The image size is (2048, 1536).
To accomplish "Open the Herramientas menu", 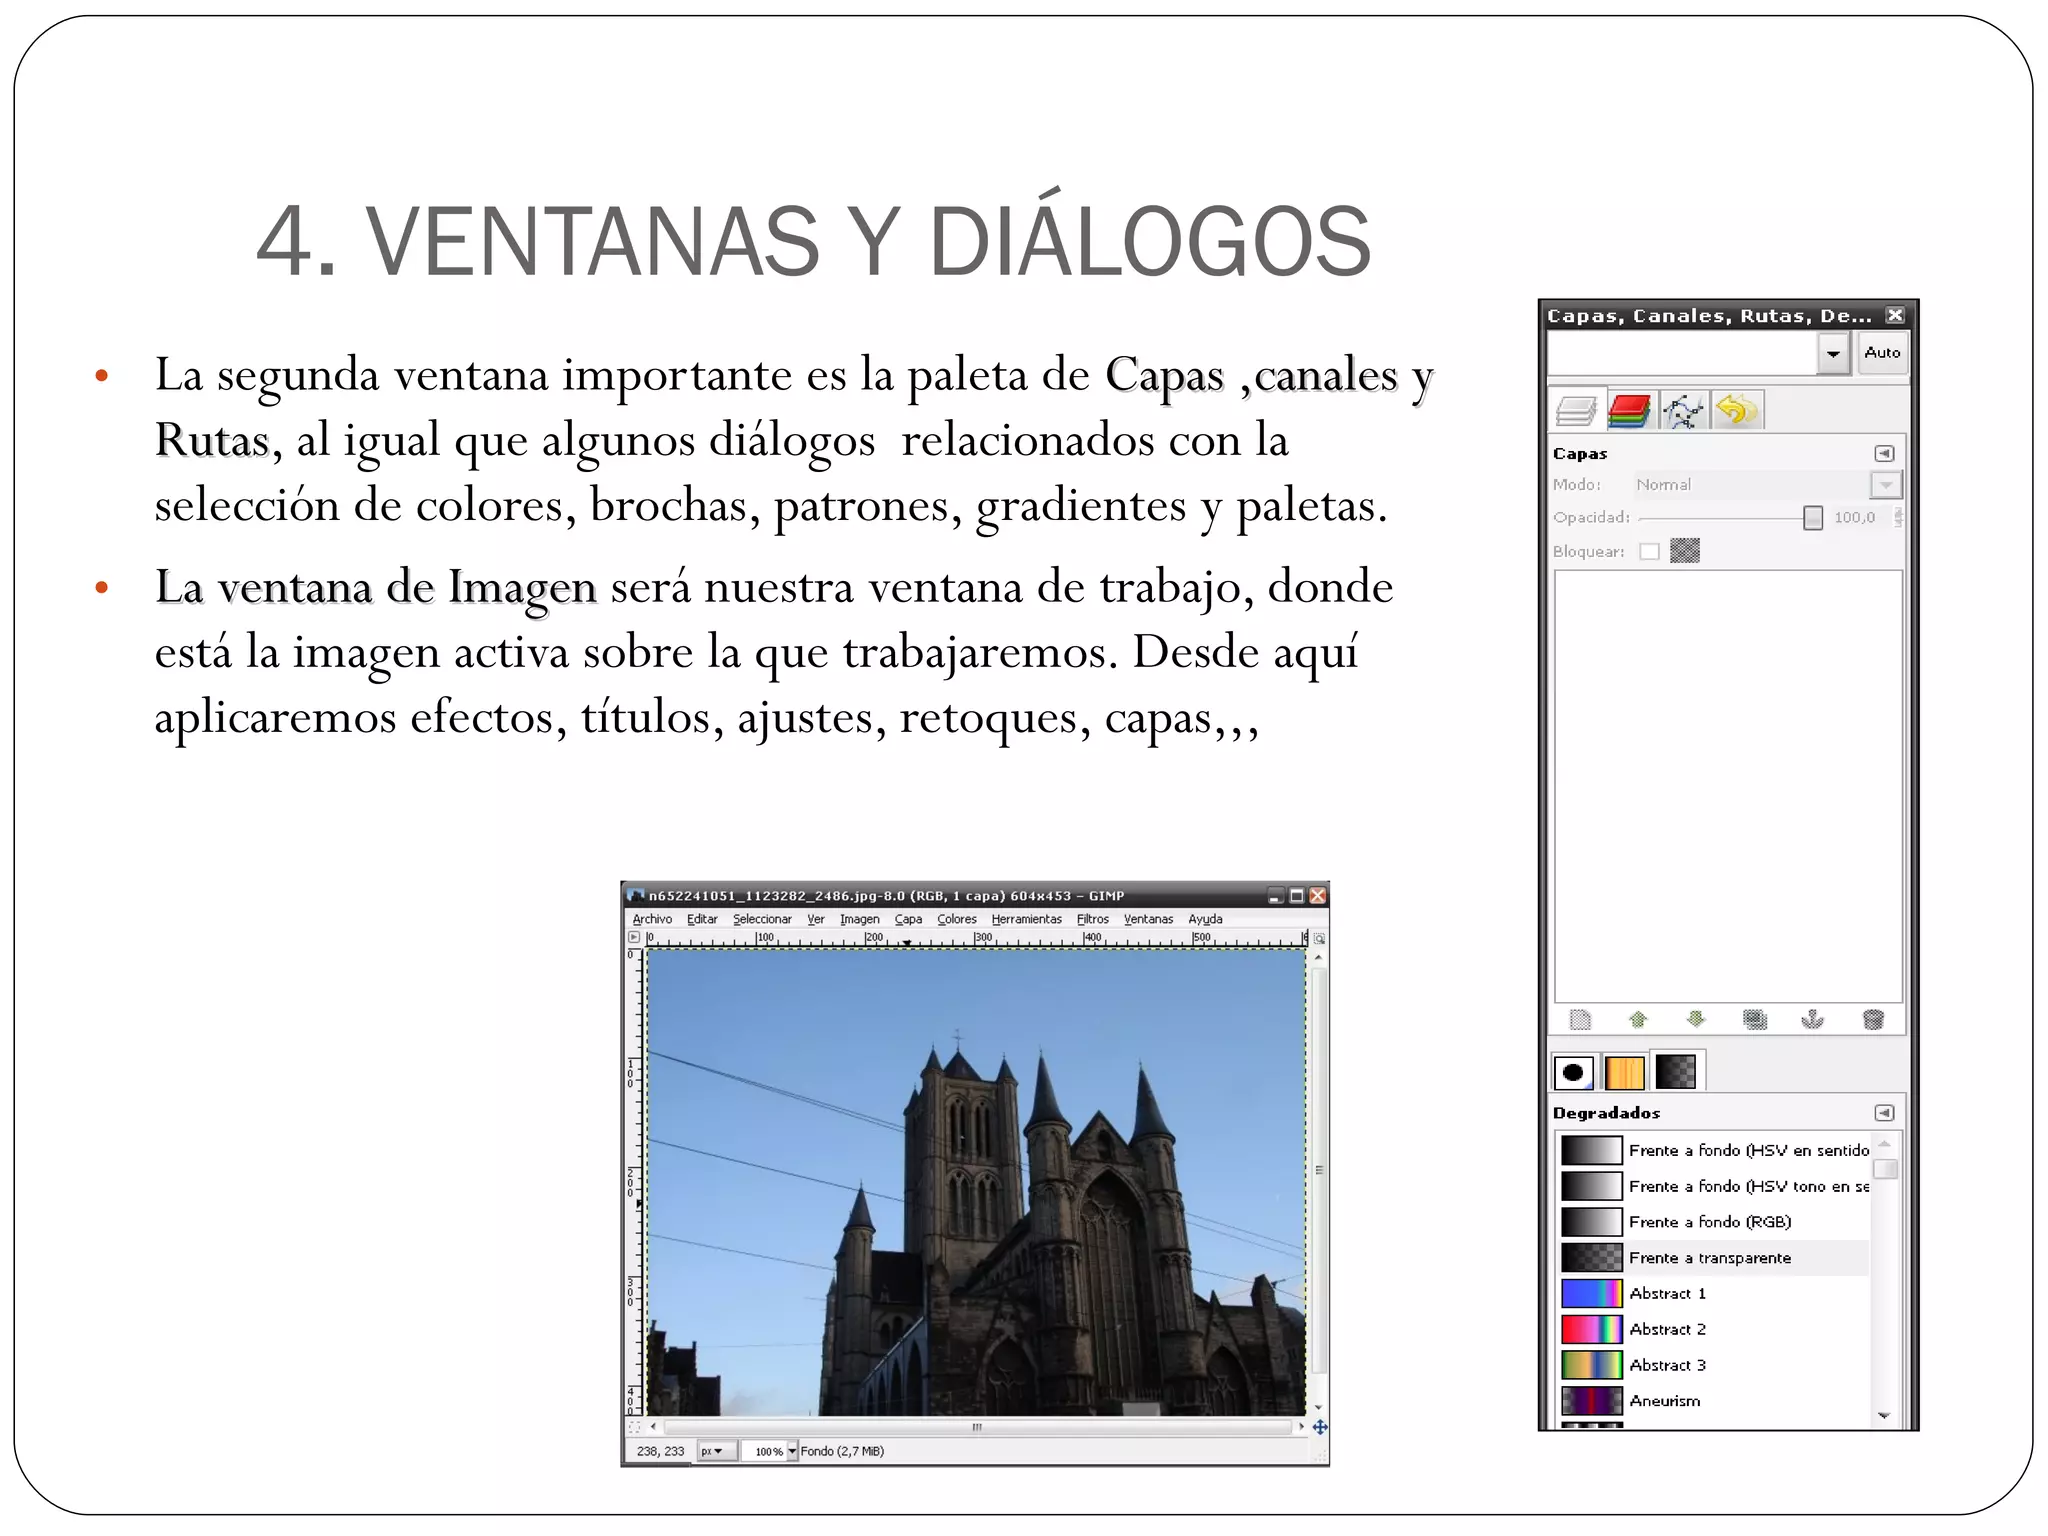I will pos(1027,919).
